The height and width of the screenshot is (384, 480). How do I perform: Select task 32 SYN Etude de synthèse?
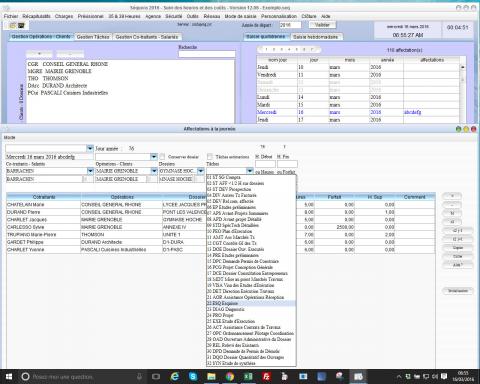point(251,363)
